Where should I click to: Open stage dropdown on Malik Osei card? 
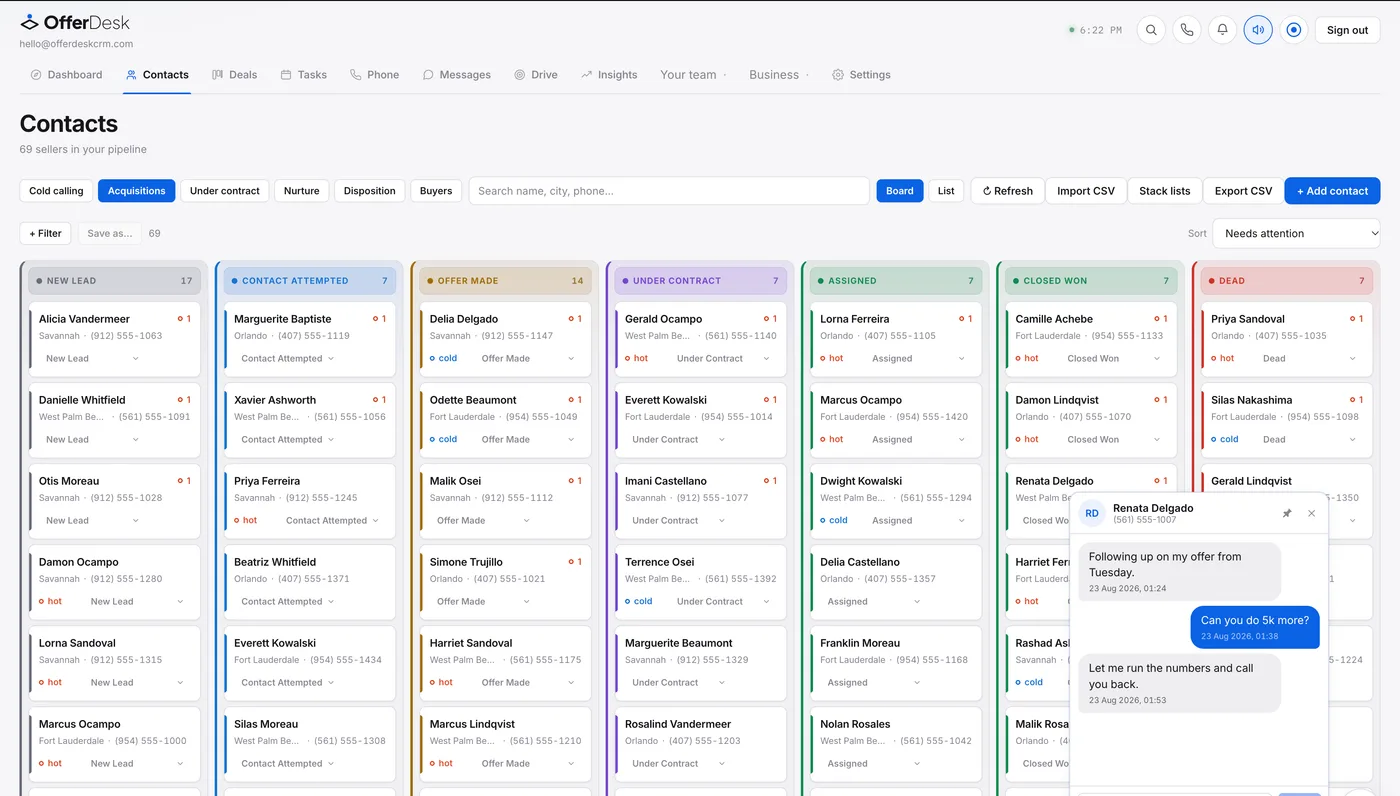point(482,521)
